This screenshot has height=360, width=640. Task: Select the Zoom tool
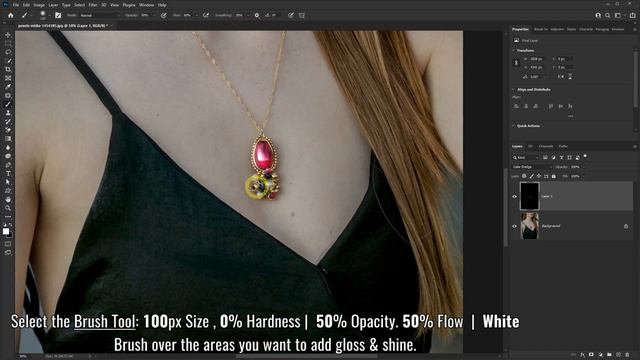(8, 208)
